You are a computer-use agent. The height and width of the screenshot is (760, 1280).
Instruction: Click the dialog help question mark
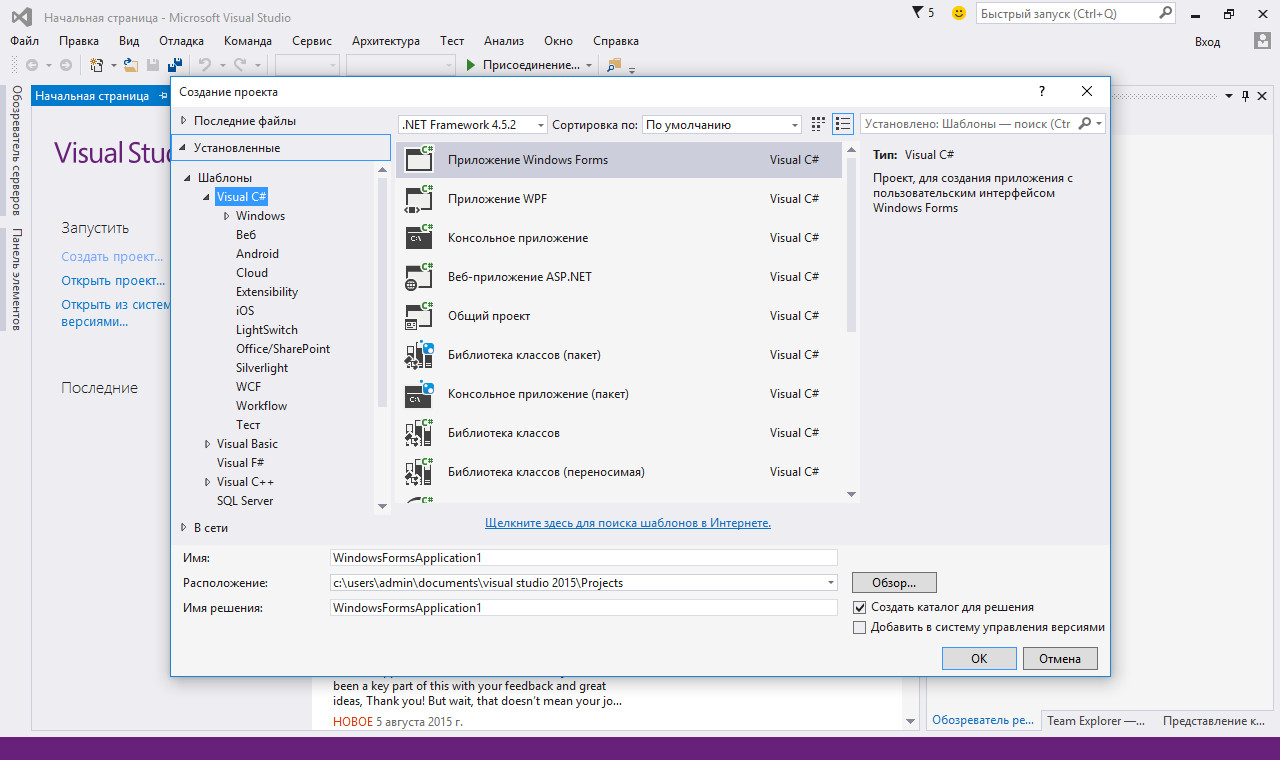(x=1042, y=91)
